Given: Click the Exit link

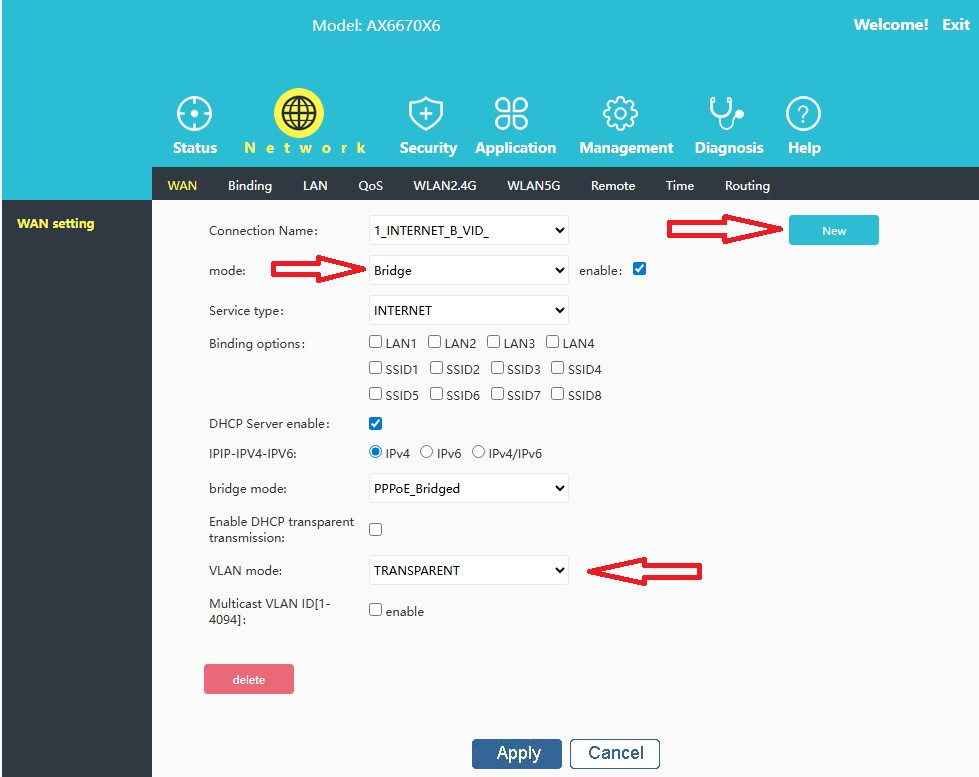Looking at the screenshot, I should pyautogui.click(x=956, y=24).
